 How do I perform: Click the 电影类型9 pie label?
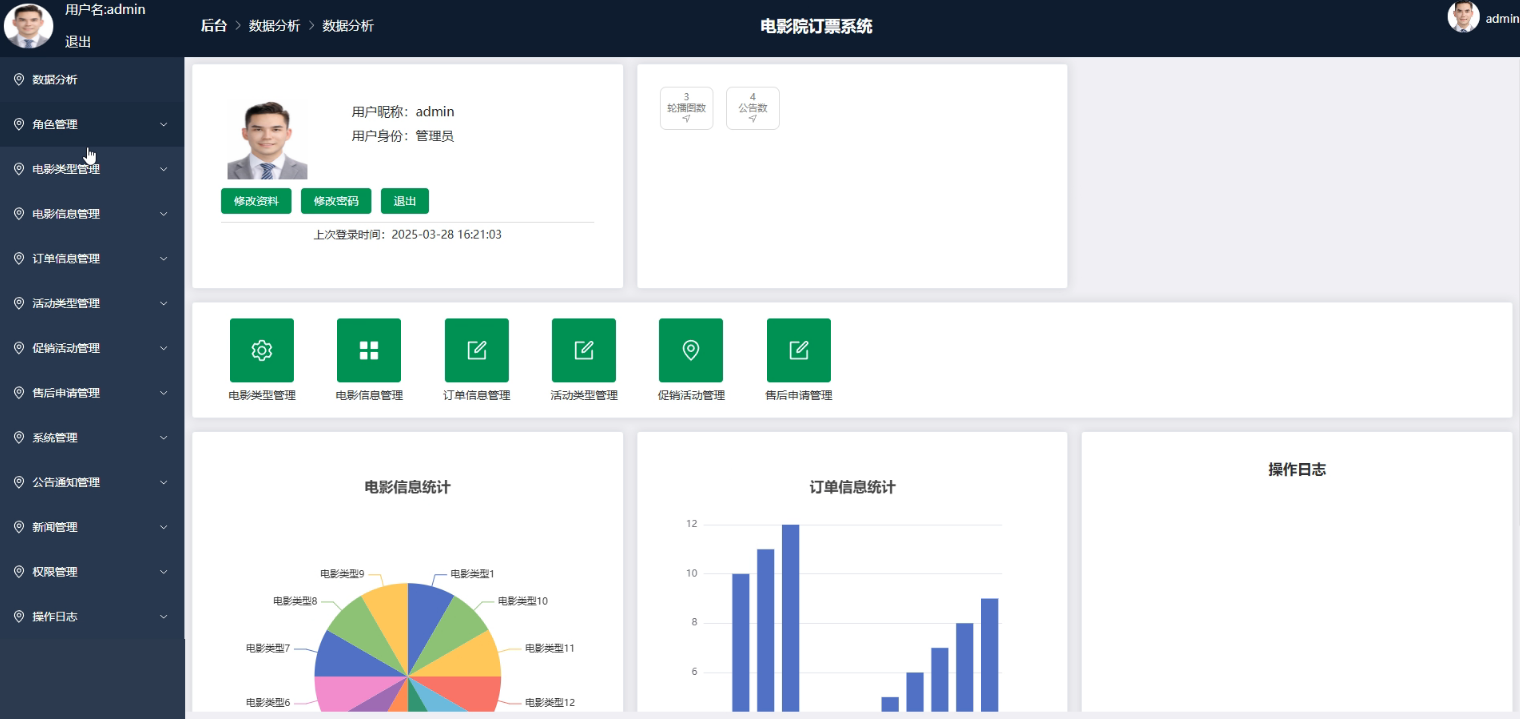pos(342,574)
